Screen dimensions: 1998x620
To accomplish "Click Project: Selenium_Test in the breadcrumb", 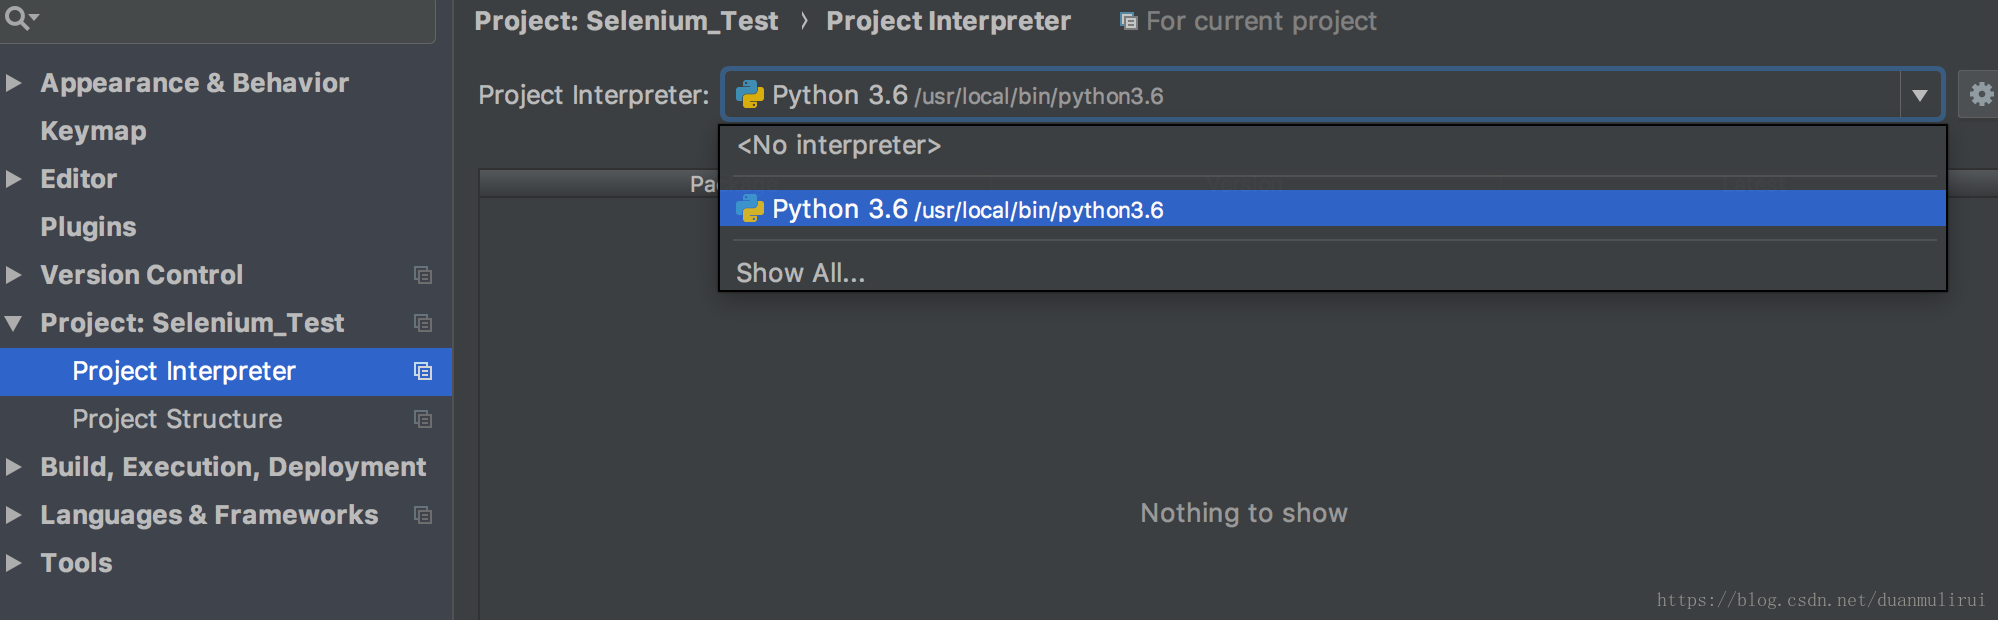I will pos(626,21).
